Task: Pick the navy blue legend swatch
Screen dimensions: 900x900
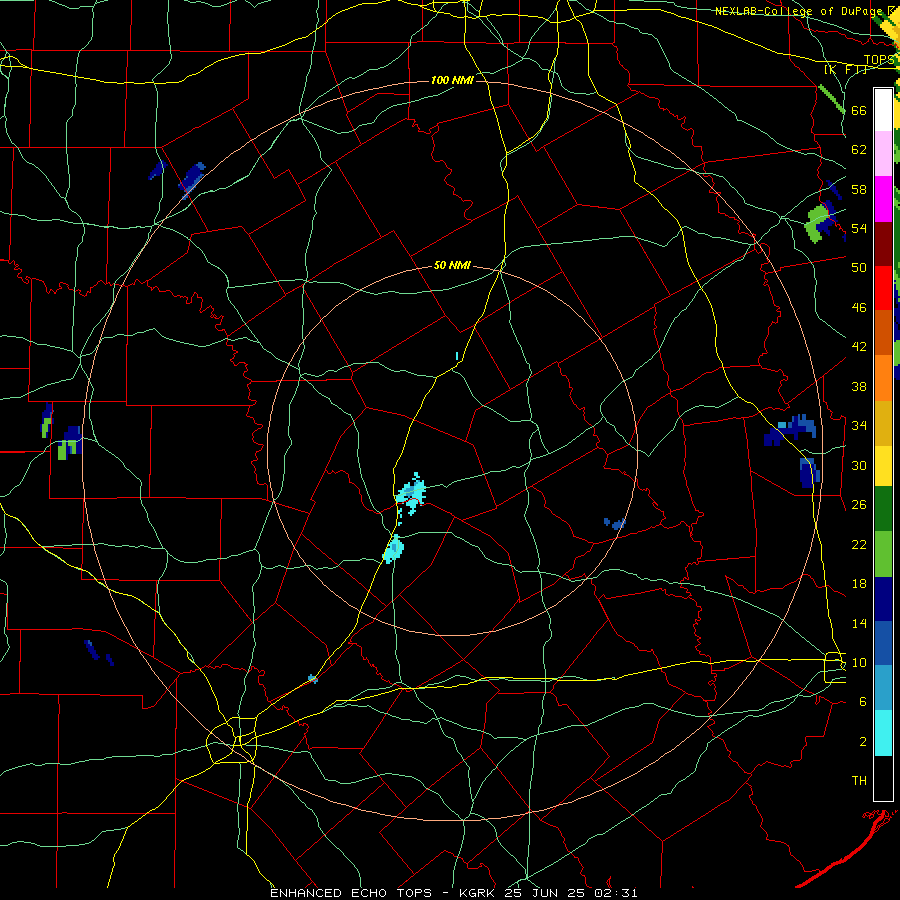Action: [x=883, y=599]
